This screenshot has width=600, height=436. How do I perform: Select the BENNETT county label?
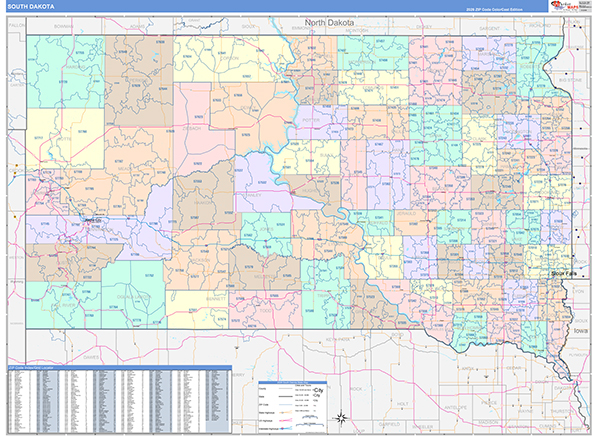point(216,299)
